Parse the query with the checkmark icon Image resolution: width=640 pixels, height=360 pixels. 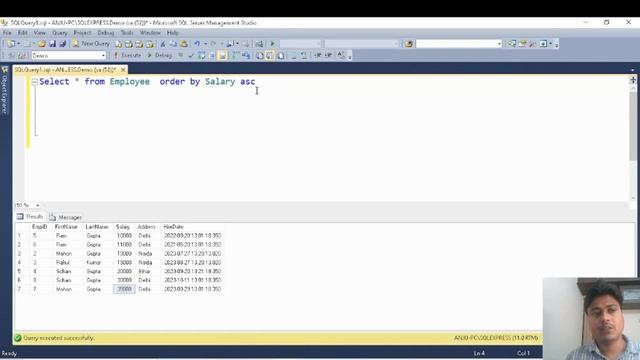(x=191, y=56)
